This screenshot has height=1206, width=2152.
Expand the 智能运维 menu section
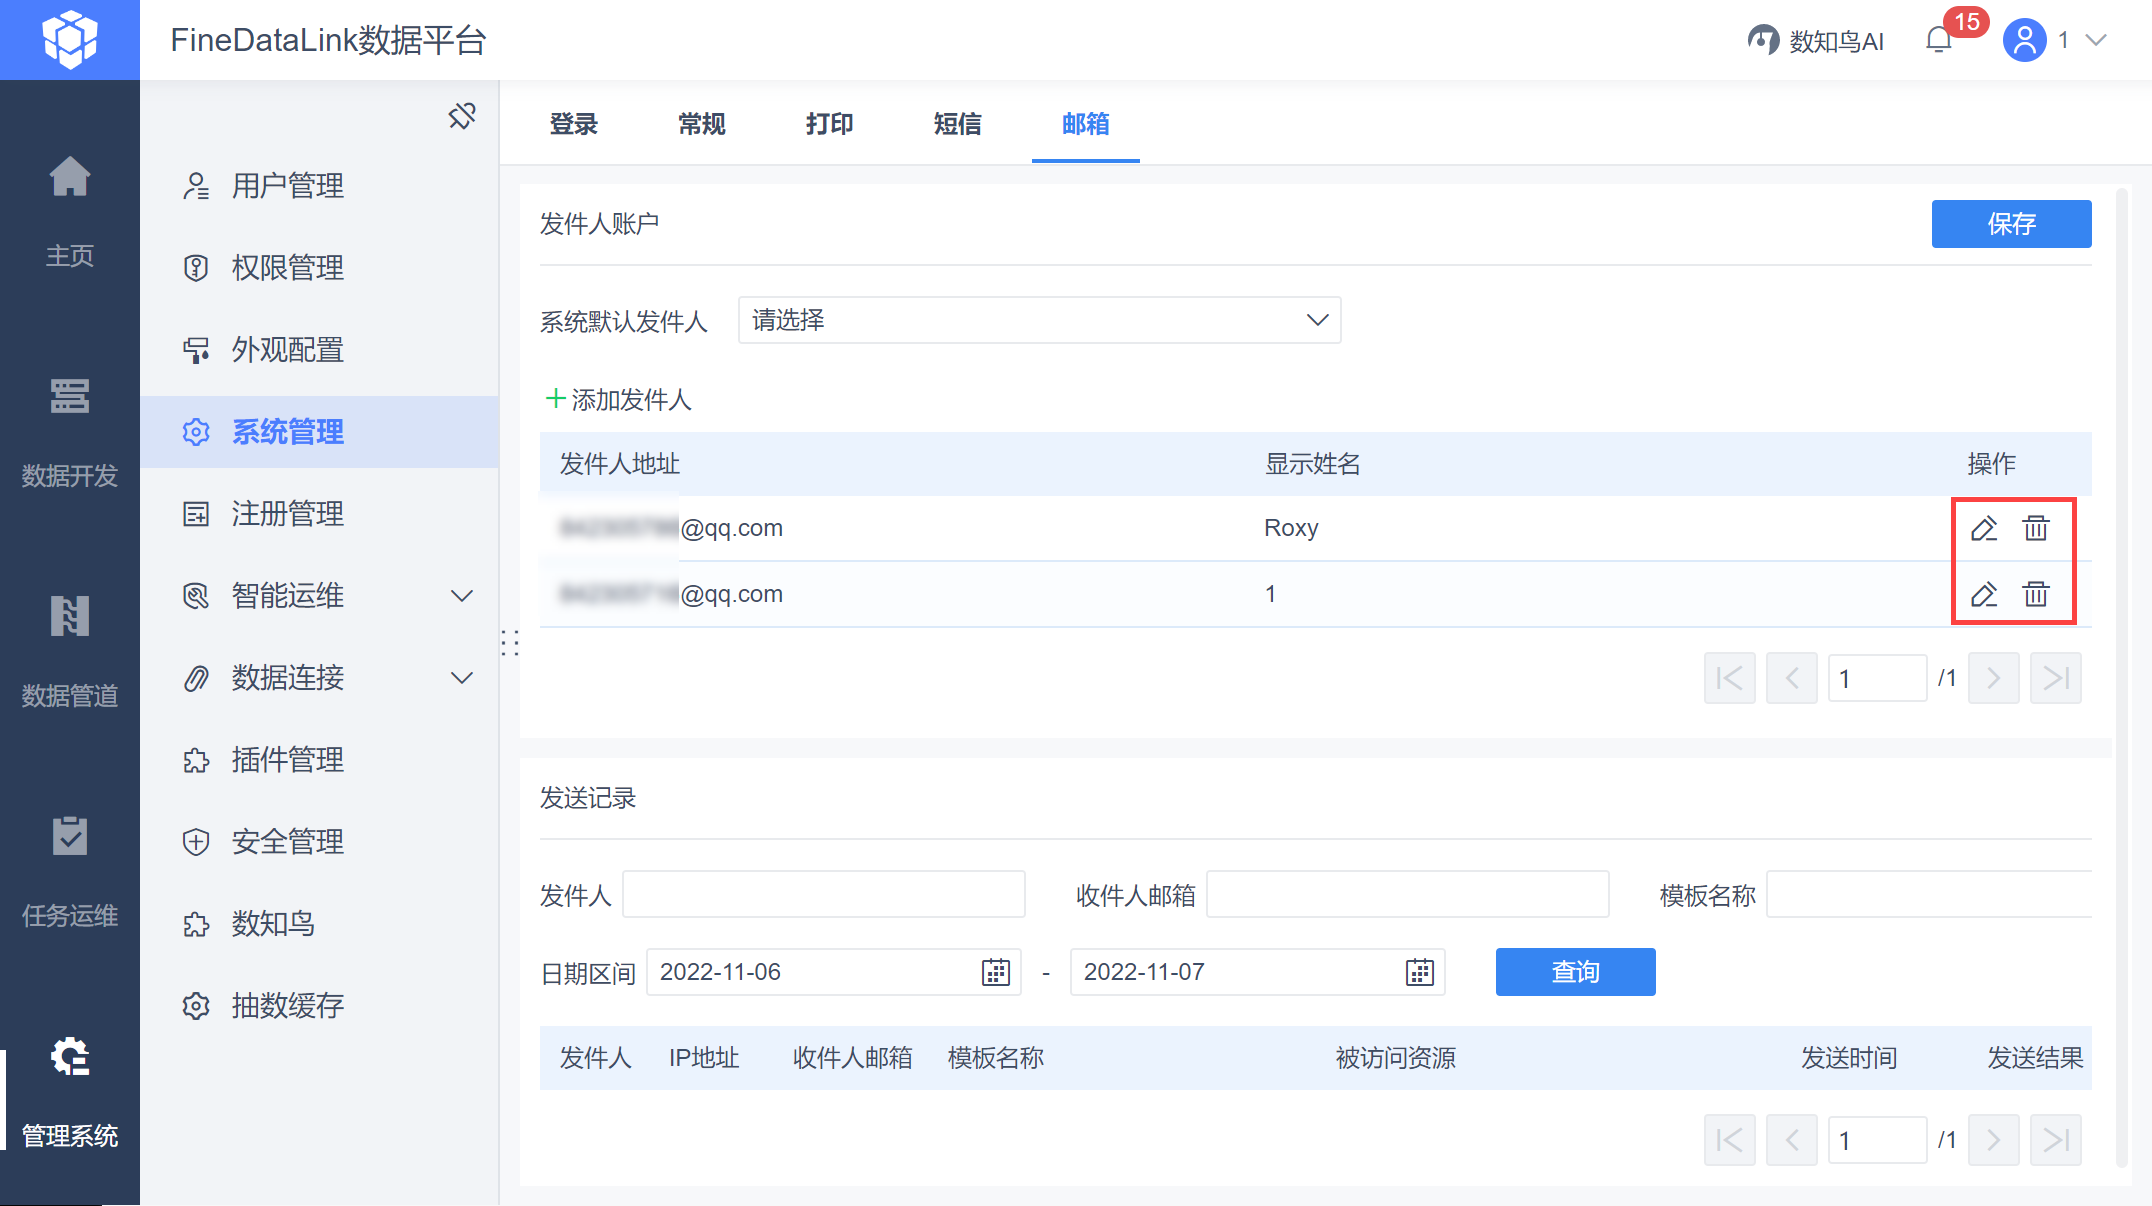tap(462, 596)
